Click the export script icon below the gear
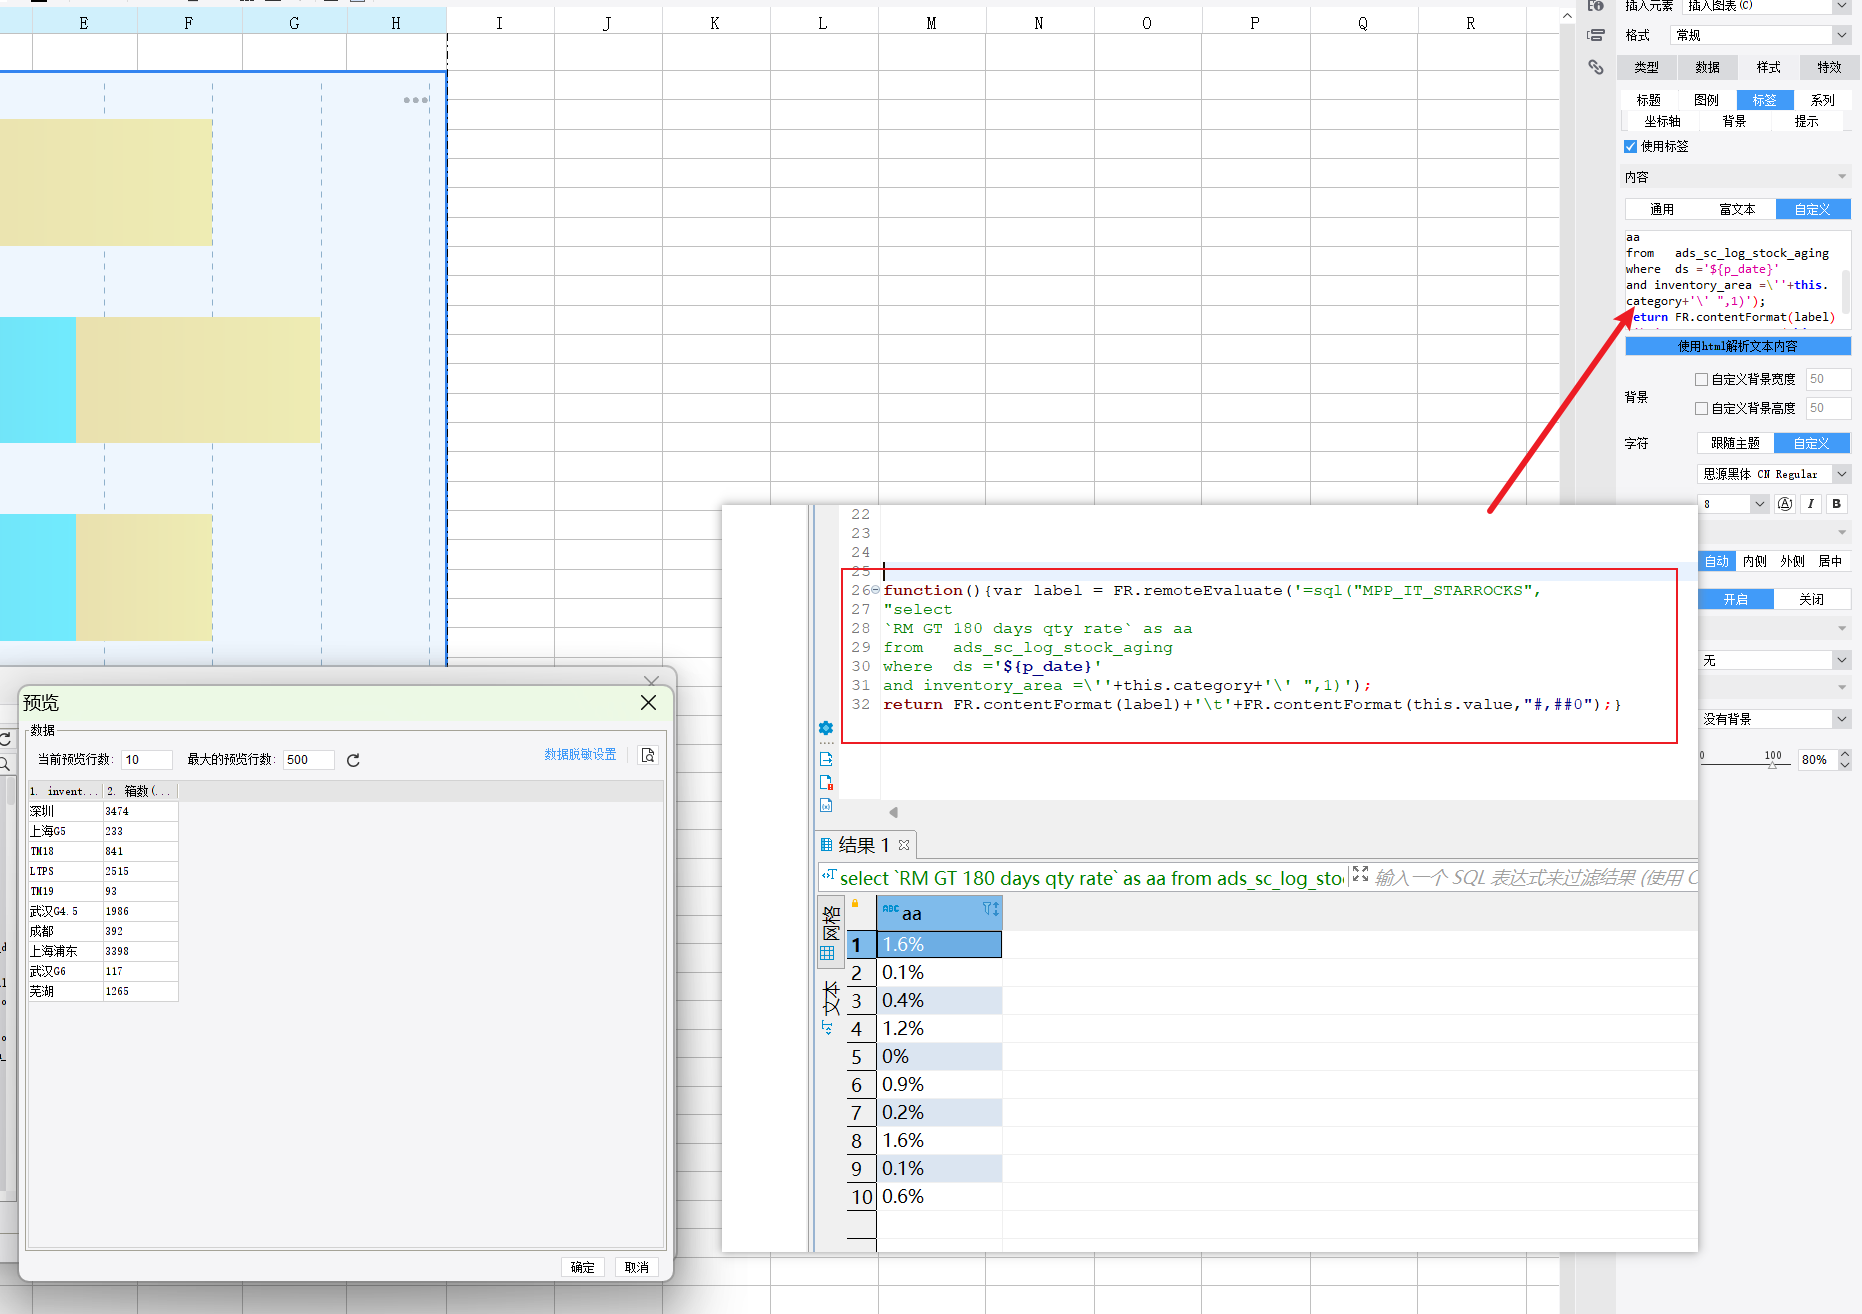Viewport: 1862px width, 1314px height. pyautogui.click(x=826, y=760)
